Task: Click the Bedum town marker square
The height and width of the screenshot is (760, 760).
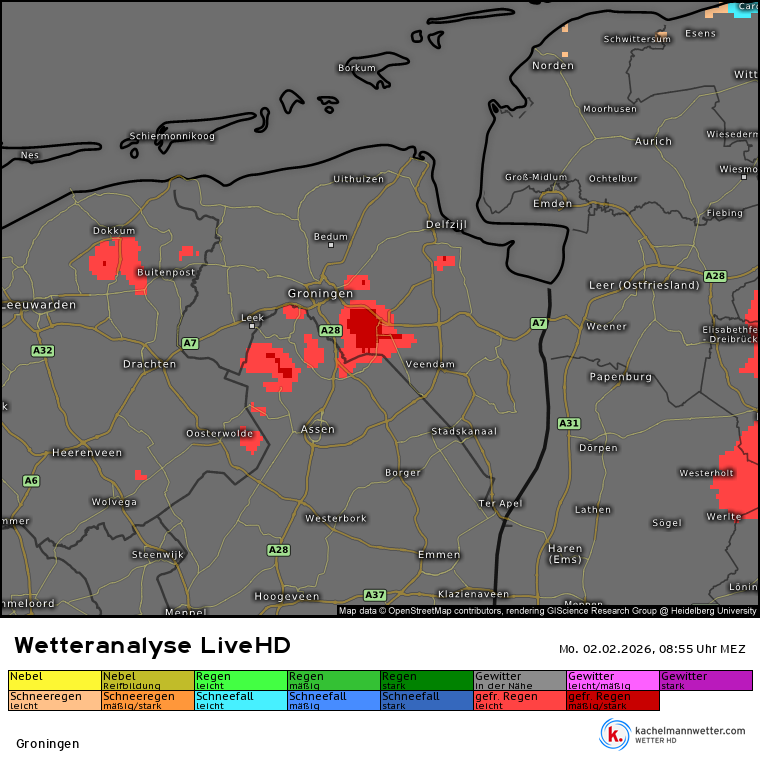Action: [331, 245]
